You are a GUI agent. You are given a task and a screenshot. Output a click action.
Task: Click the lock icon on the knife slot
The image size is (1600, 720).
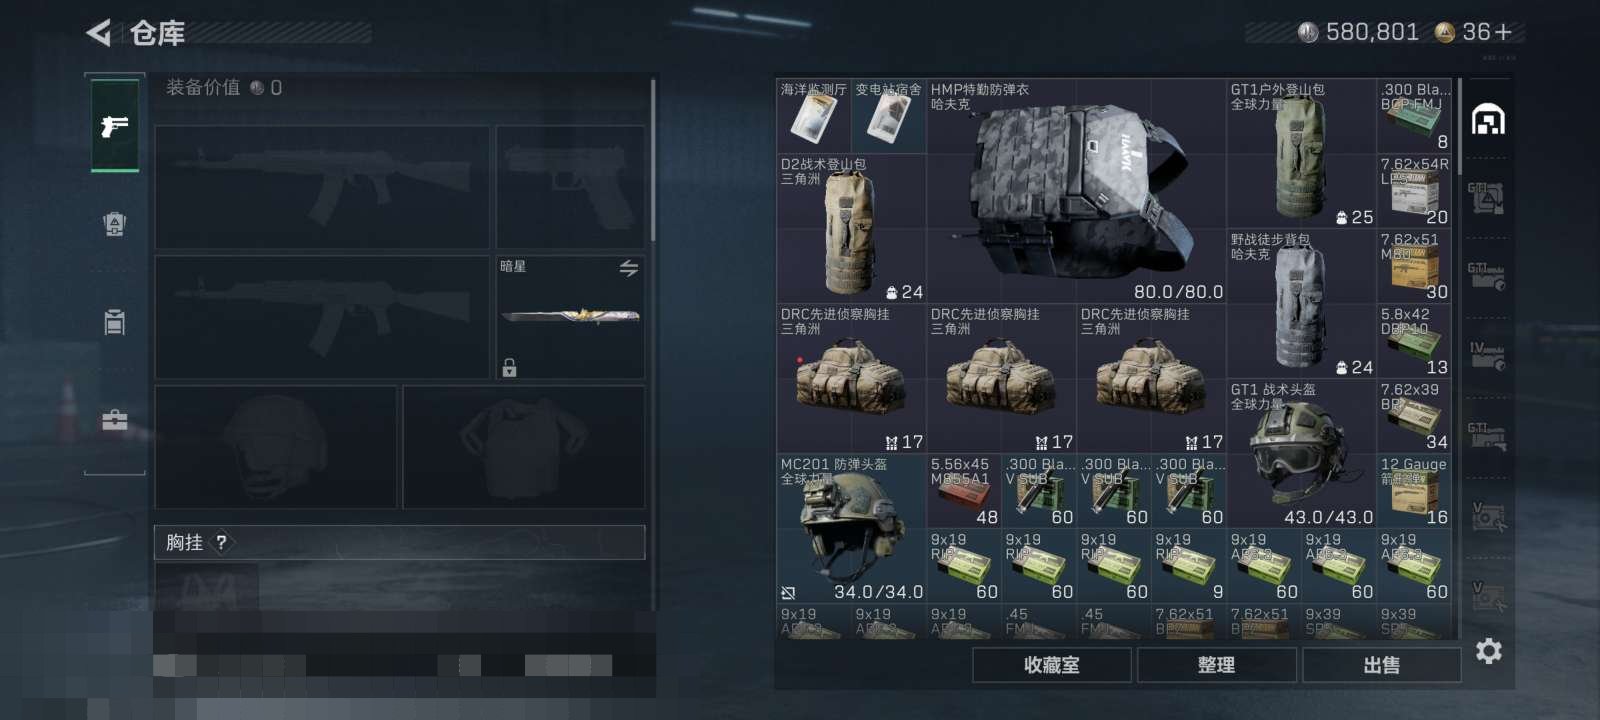509,367
